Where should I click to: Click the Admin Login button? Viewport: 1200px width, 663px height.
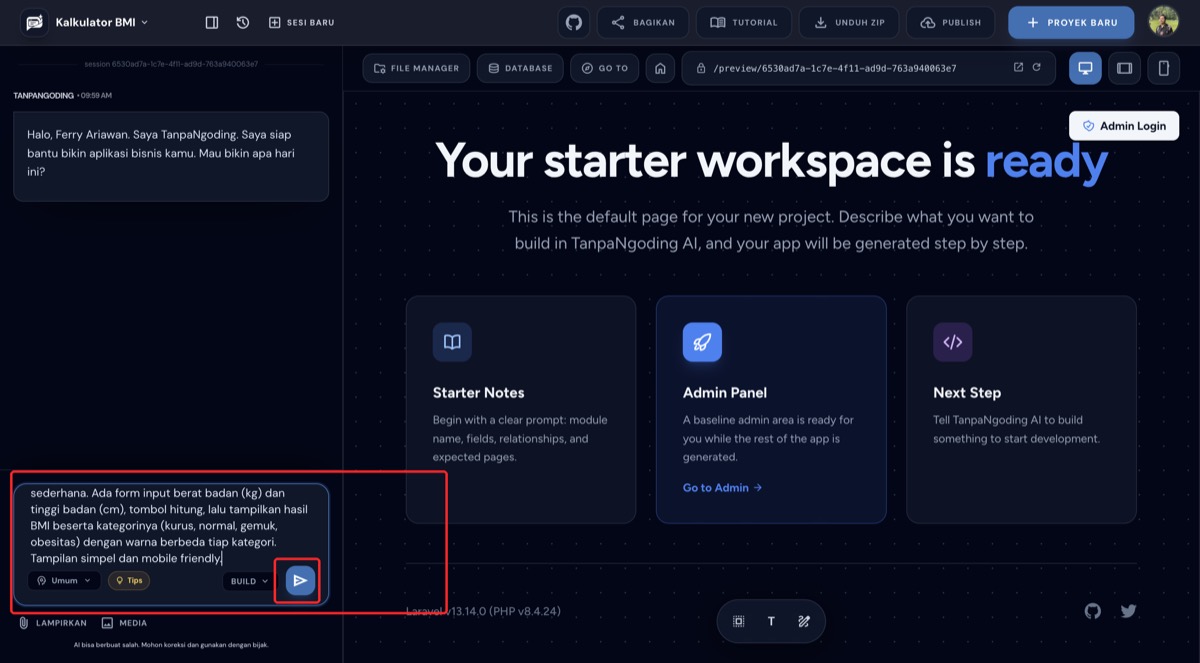[x=1124, y=126]
